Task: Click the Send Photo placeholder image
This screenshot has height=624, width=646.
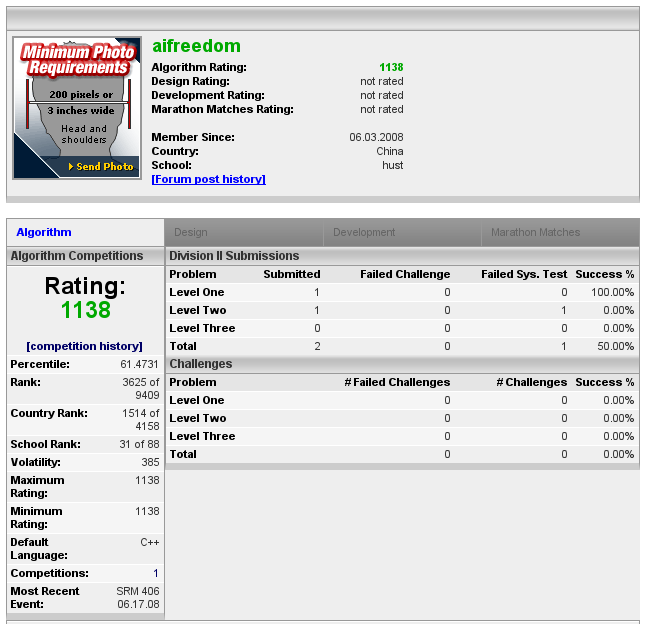Action: pos(77,108)
